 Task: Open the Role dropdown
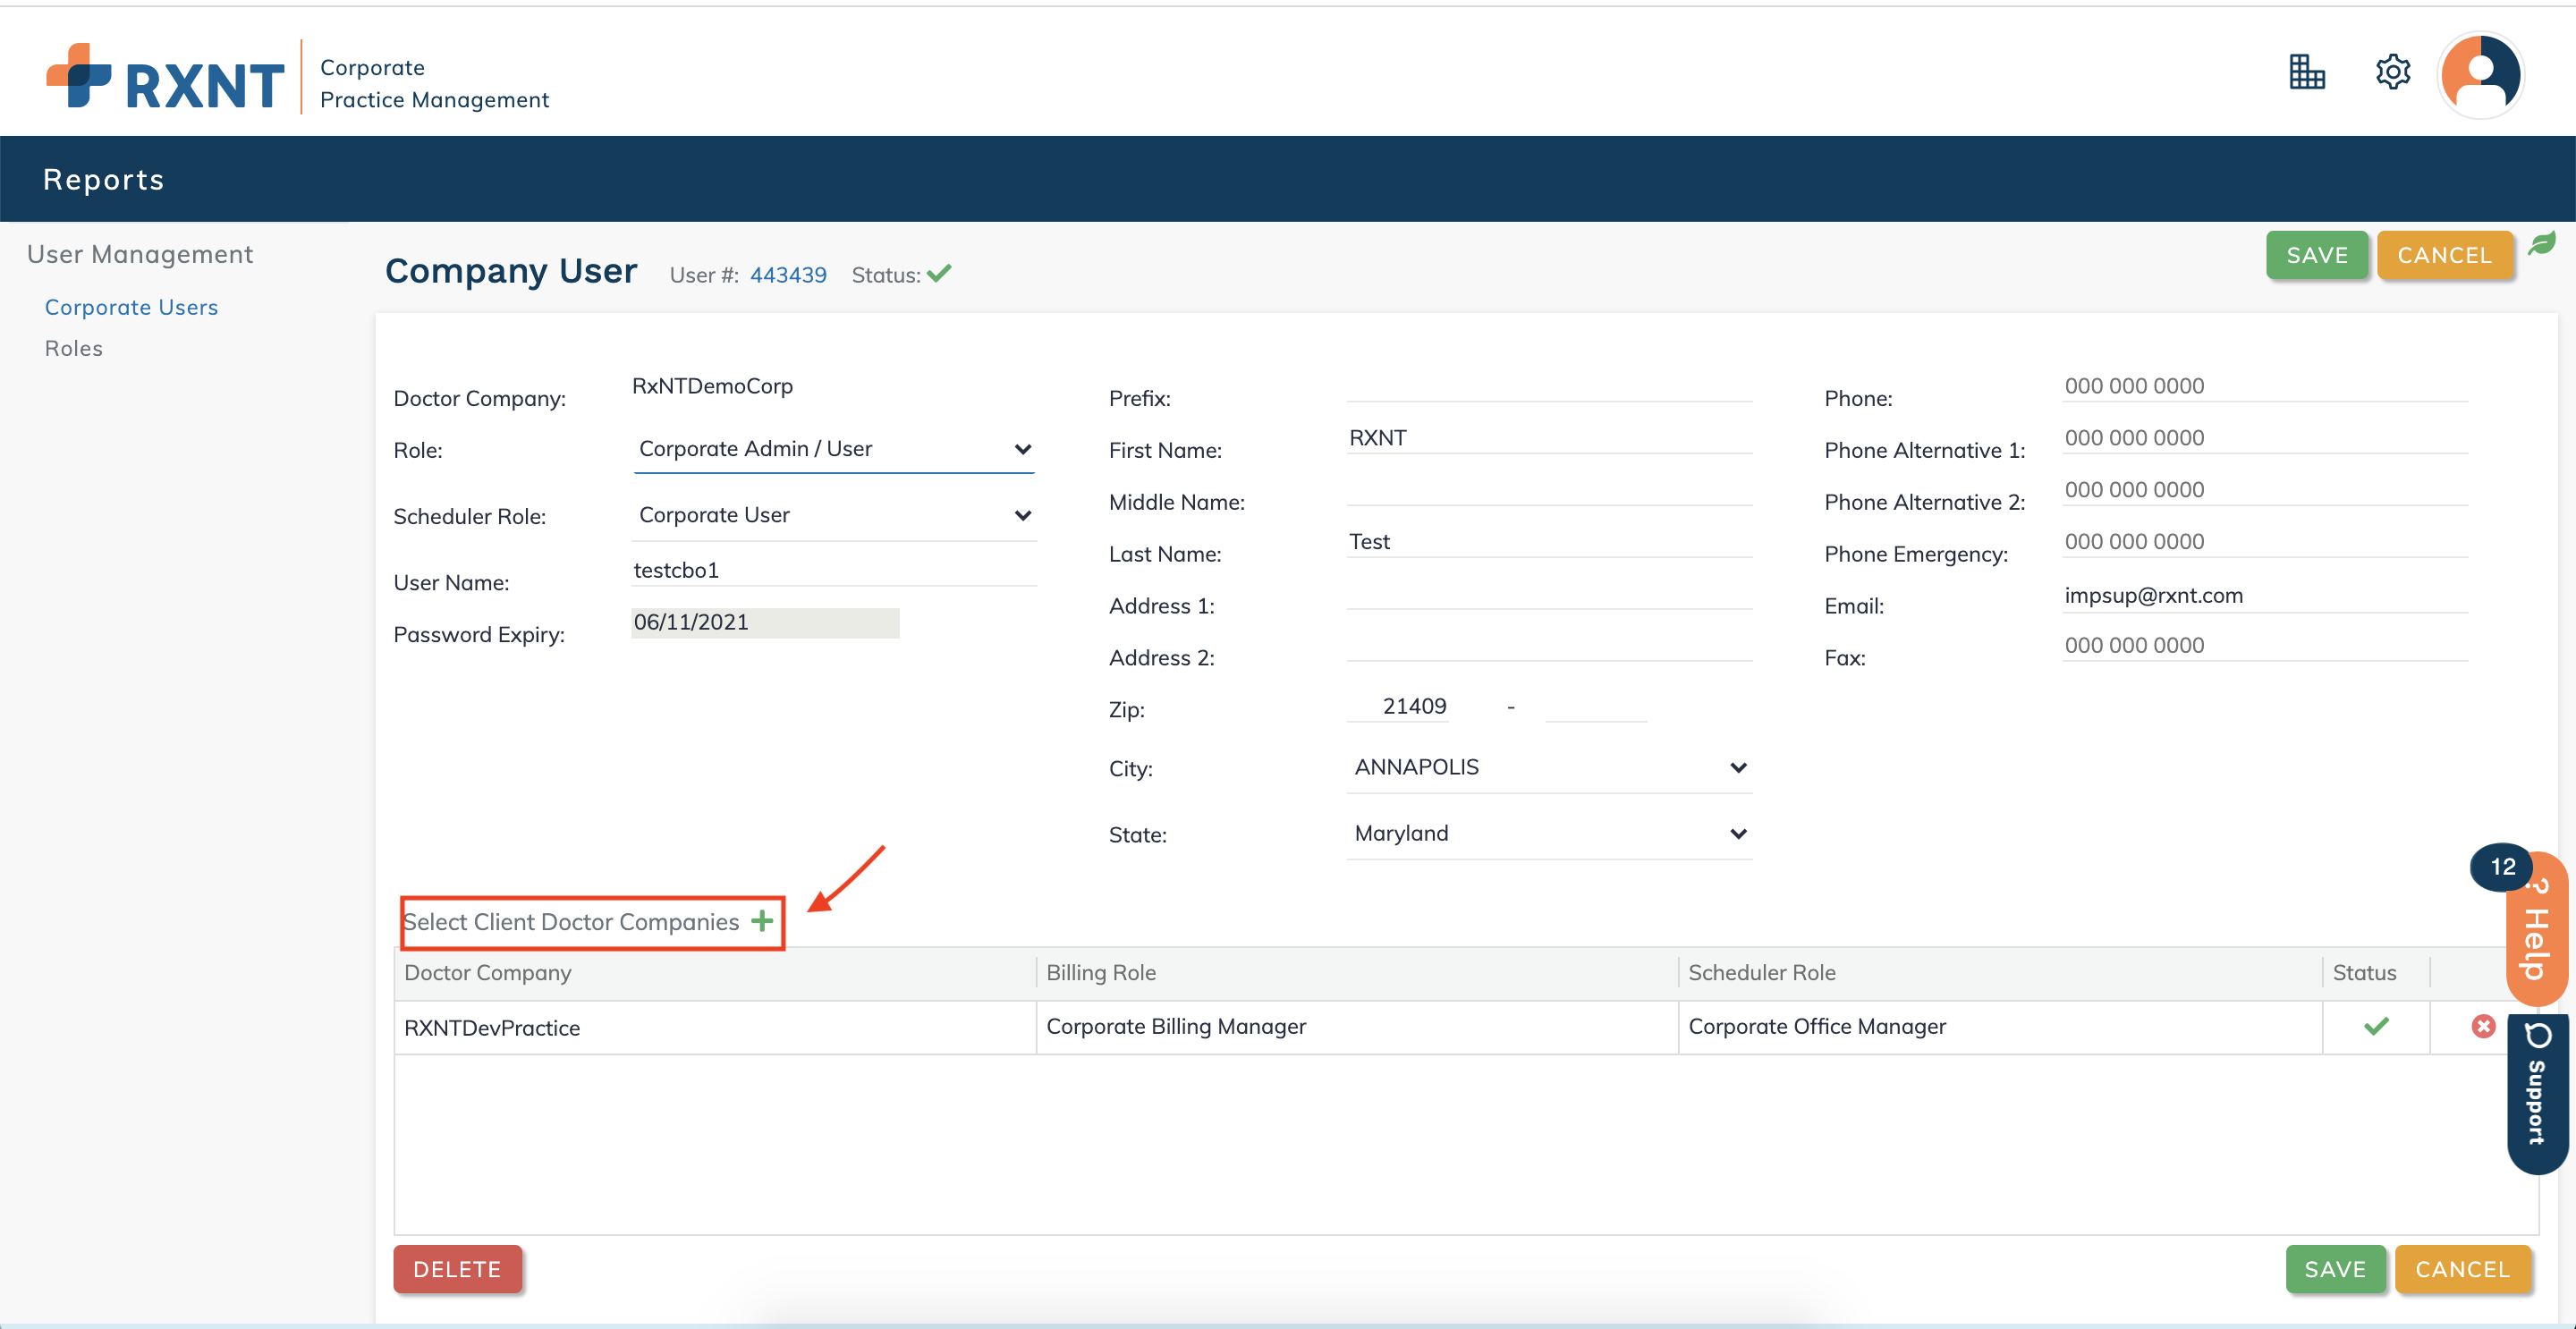[835, 449]
